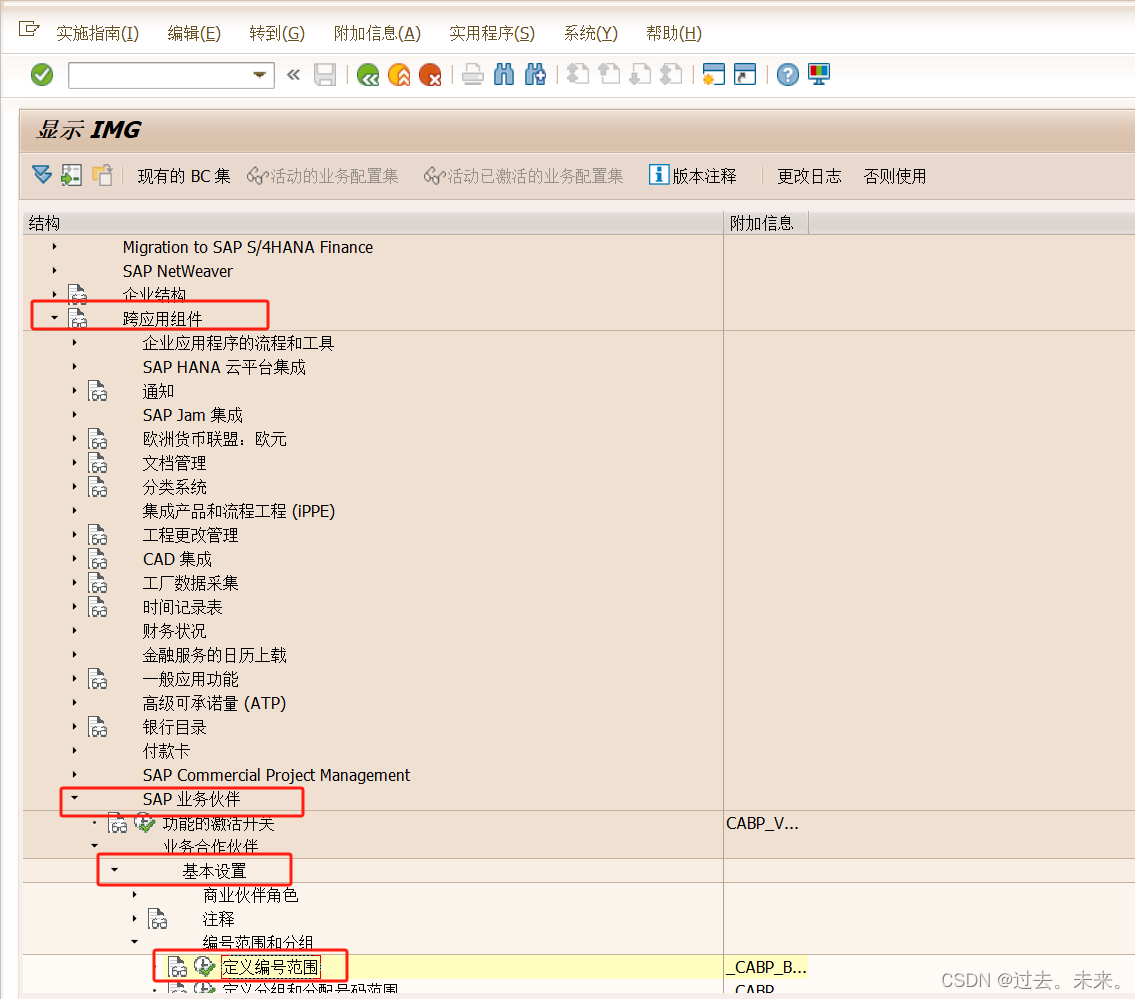The image size is (1135, 999).
Task: Open command field dropdown arrow
Action: click(259, 75)
